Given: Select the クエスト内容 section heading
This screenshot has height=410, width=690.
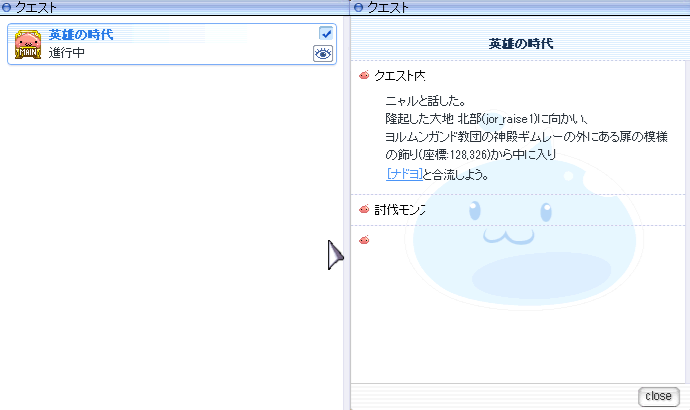Looking at the screenshot, I should tap(400, 75).
